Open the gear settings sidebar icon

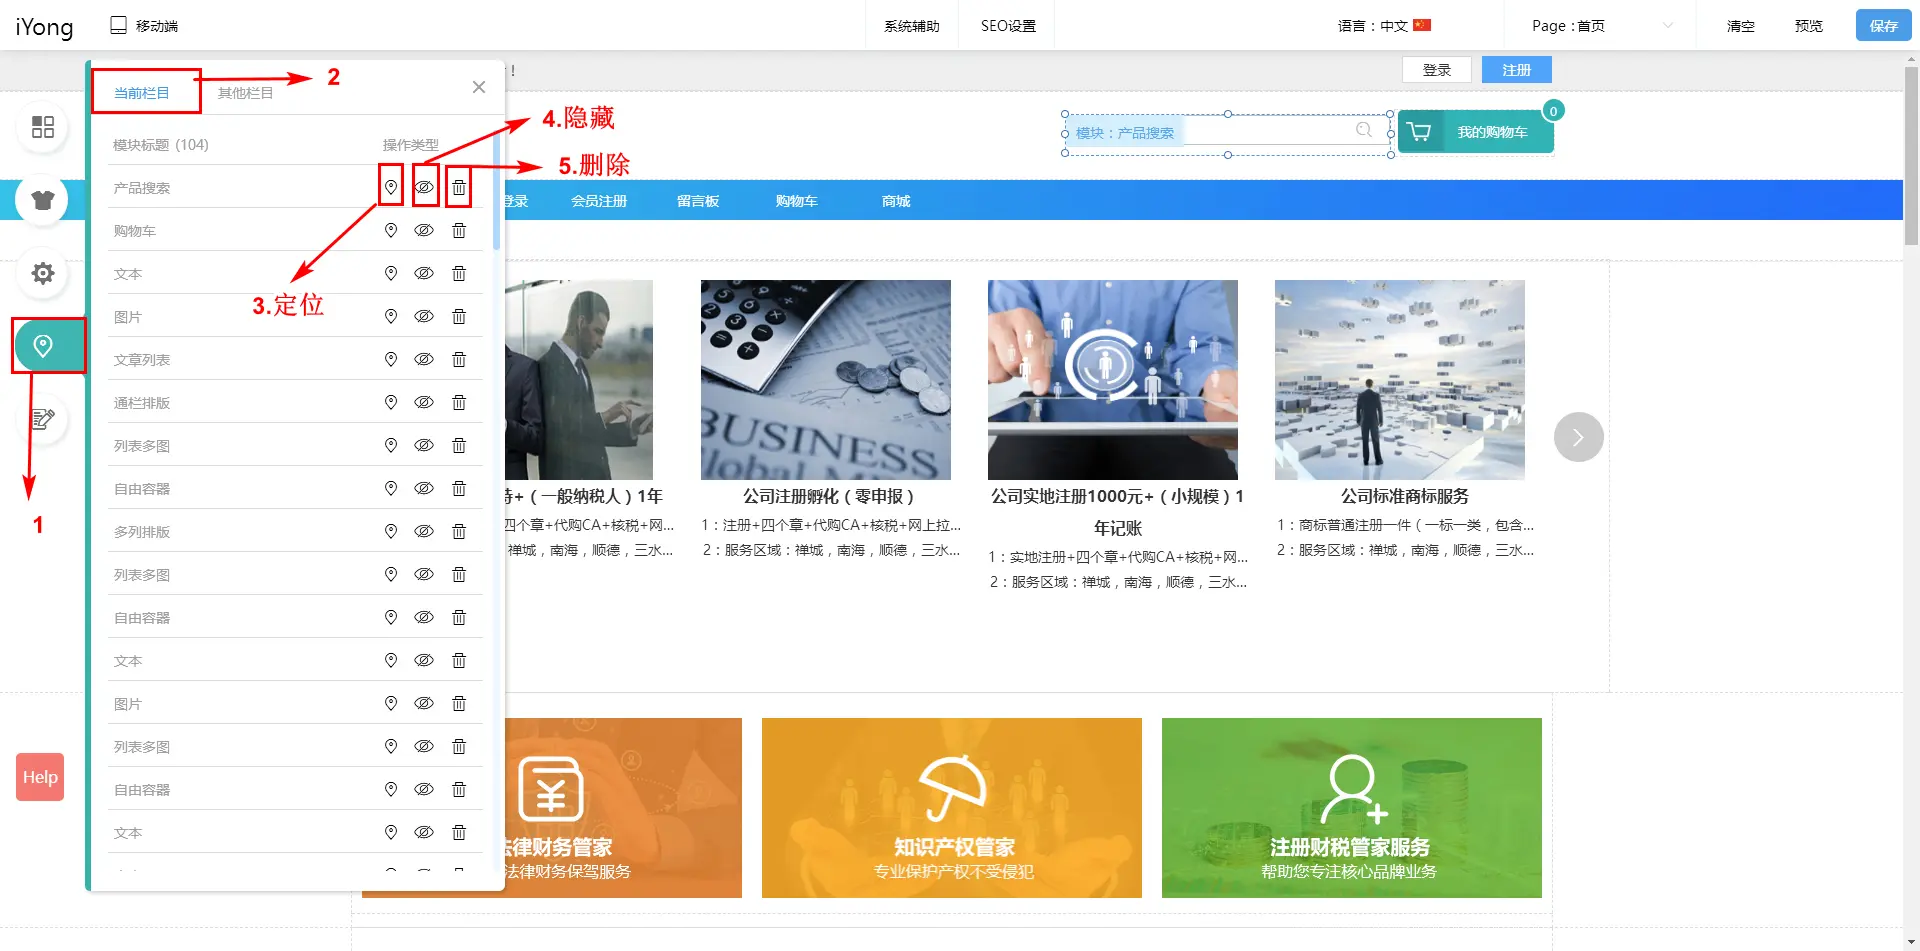click(x=43, y=273)
